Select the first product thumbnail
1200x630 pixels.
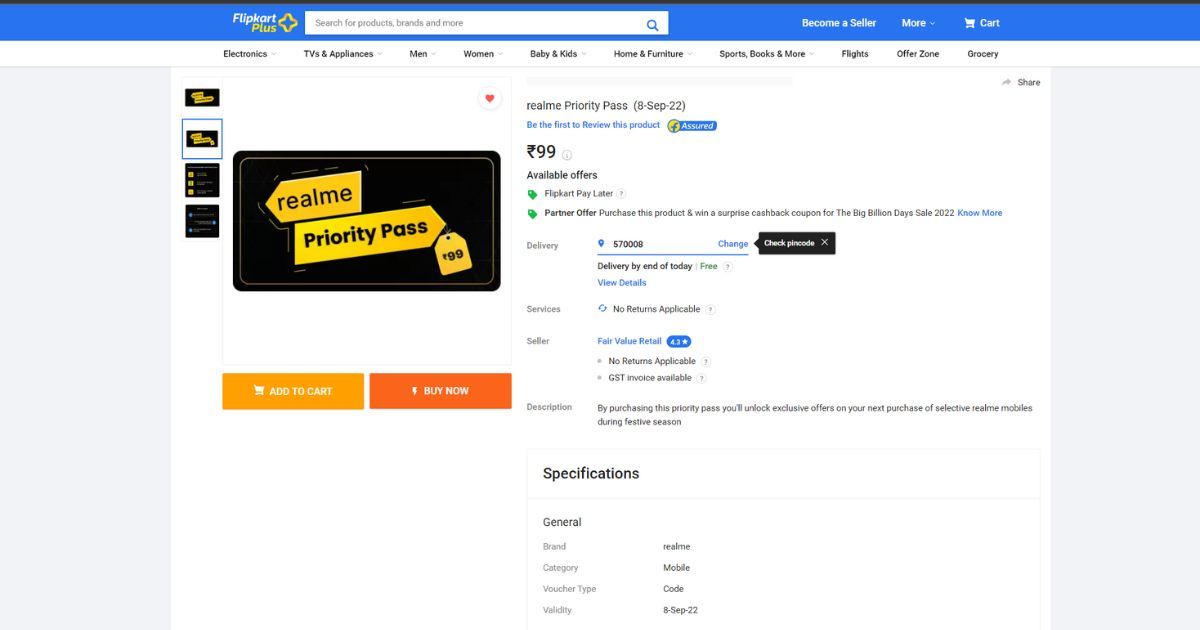pos(202,98)
